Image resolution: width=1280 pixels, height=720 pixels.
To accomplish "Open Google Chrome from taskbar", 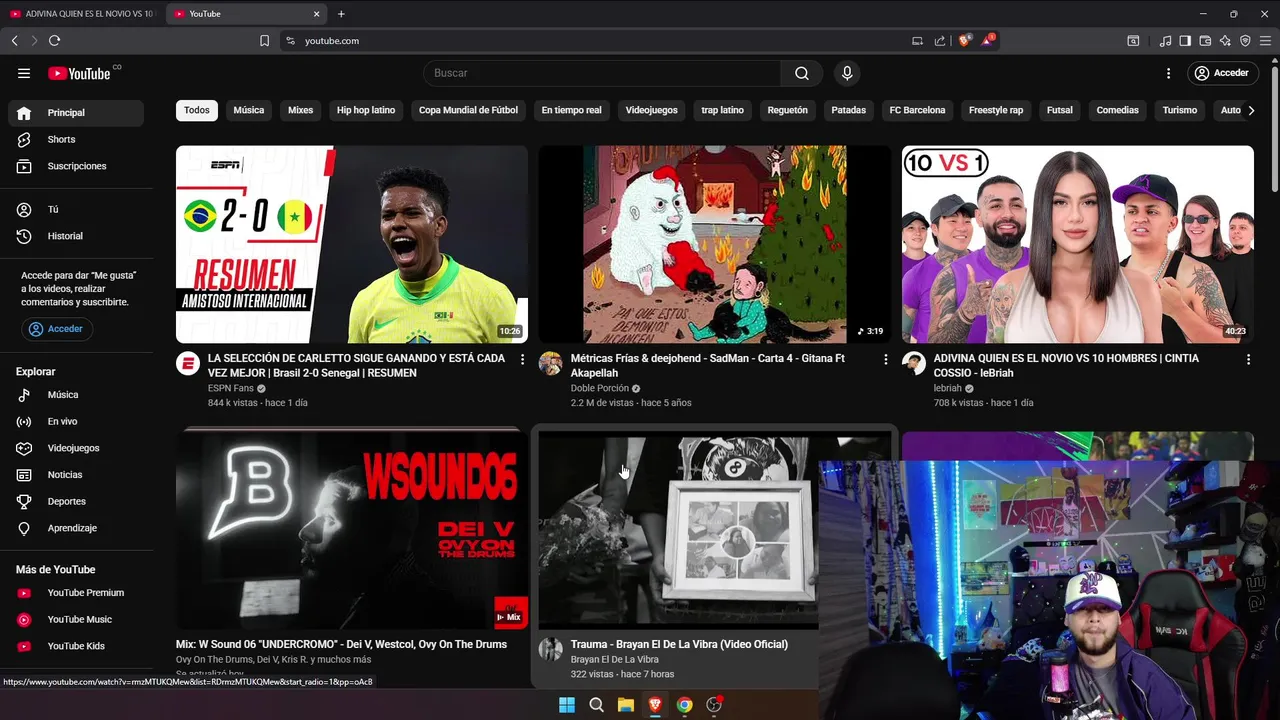I will [684, 705].
